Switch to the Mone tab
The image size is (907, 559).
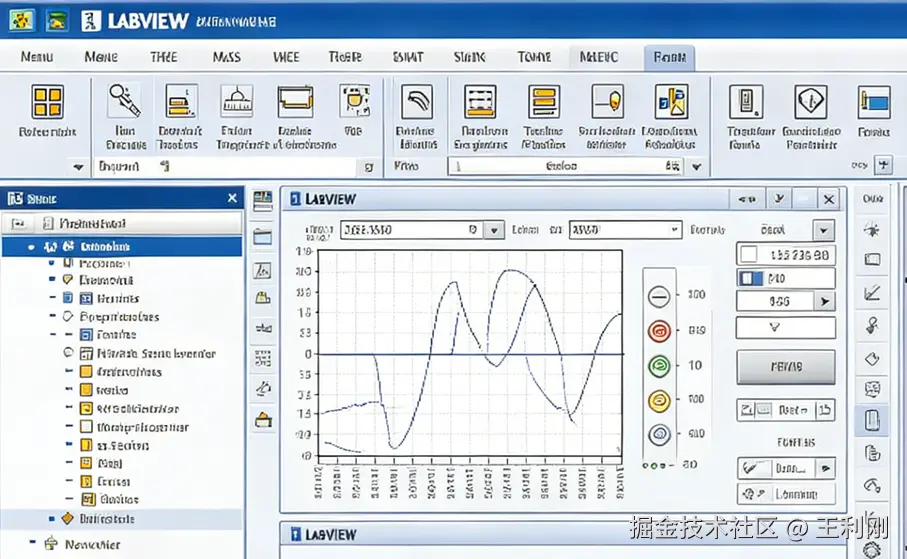(101, 57)
